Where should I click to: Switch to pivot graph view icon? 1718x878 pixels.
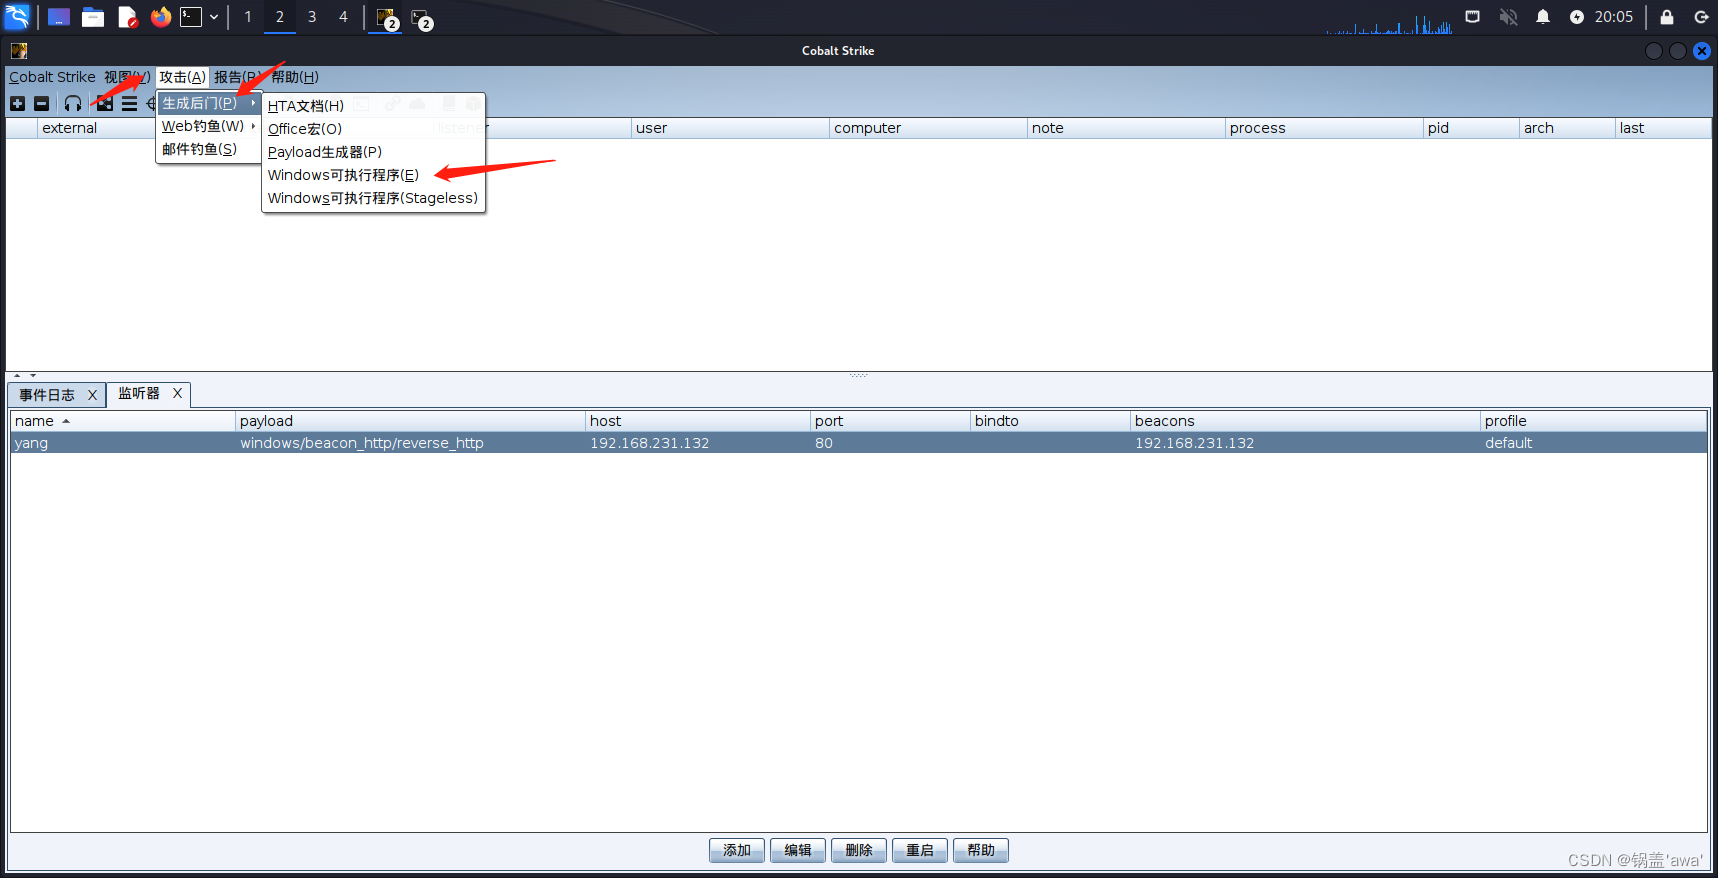coord(105,104)
